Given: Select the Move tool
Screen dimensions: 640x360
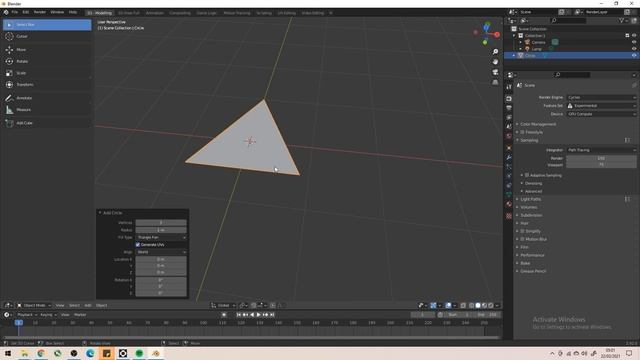Looking at the screenshot, I should pos(47,50).
